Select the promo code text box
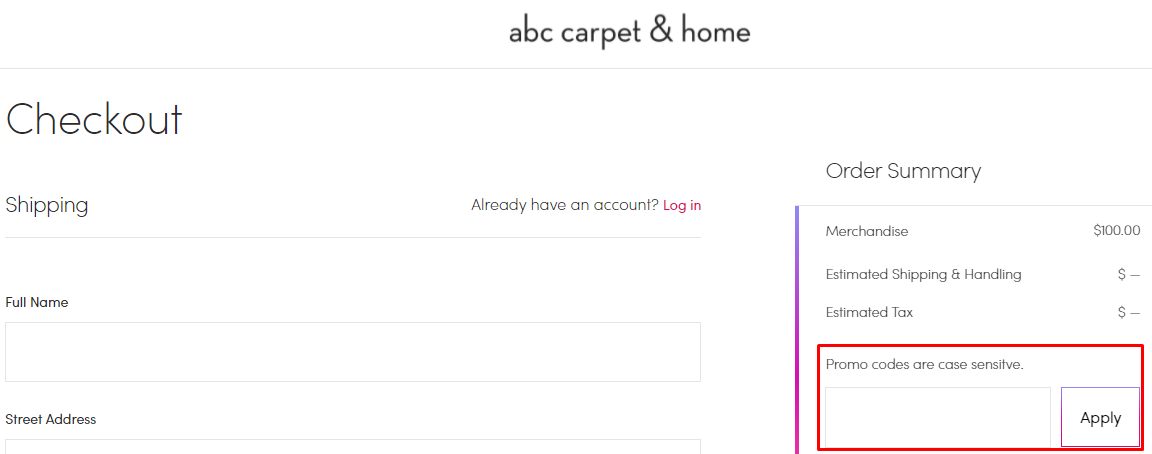The height and width of the screenshot is (454, 1152). (x=937, y=416)
